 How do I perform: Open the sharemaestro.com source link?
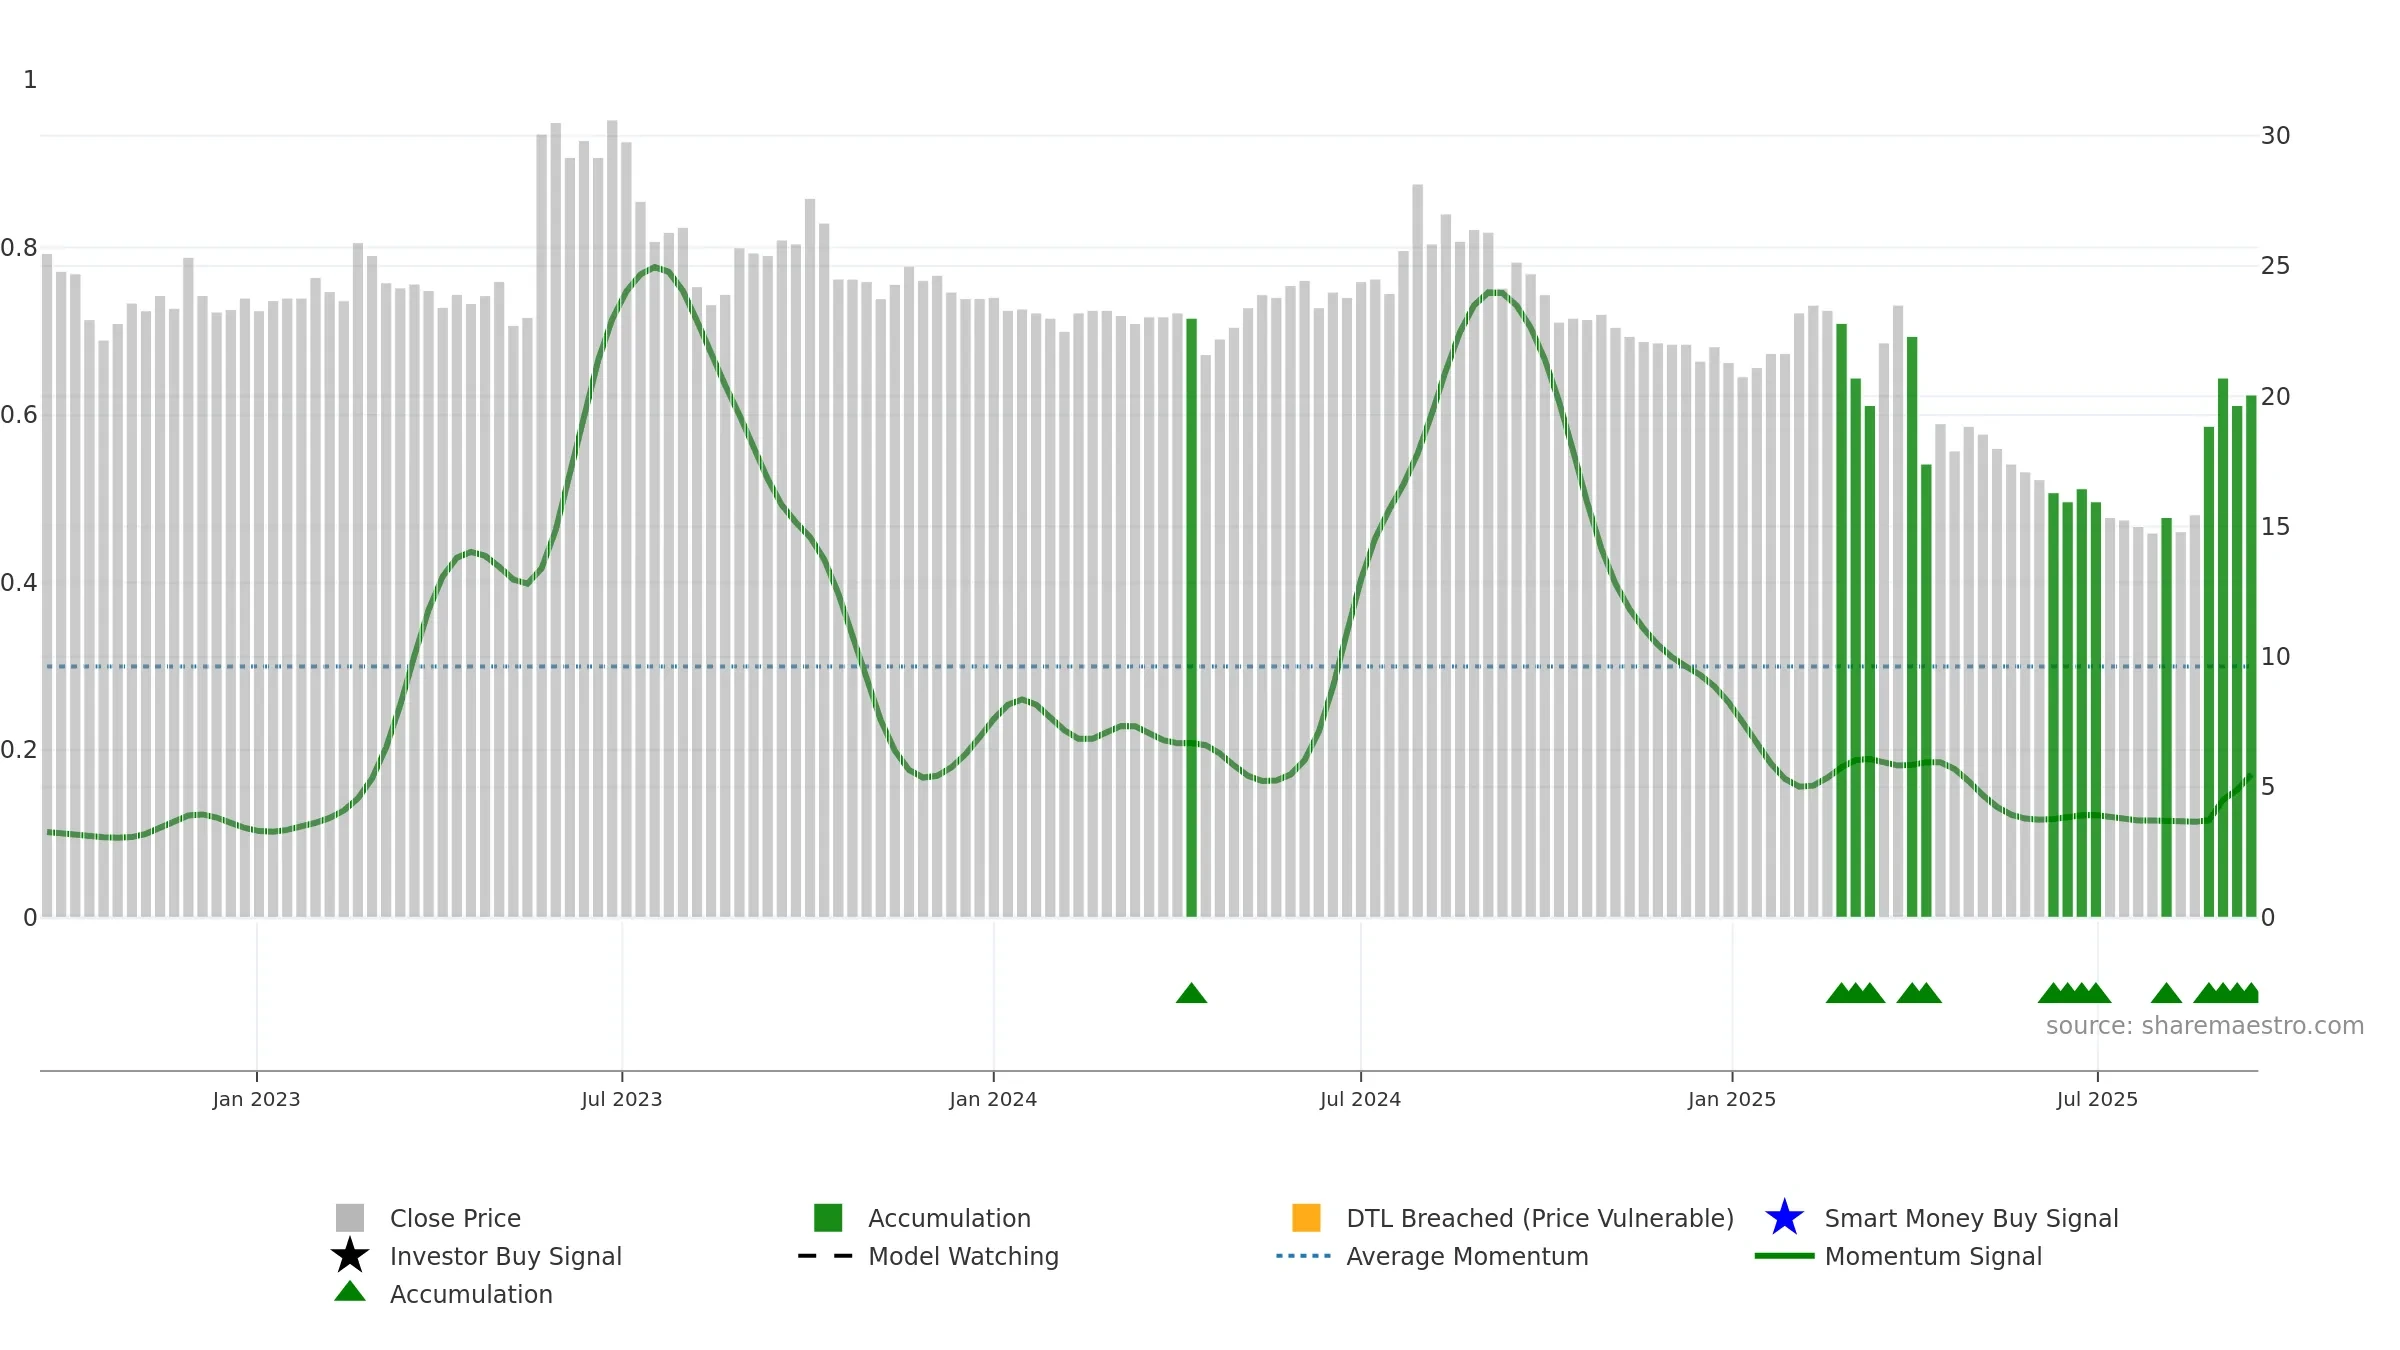click(x=2205, y=1026)
